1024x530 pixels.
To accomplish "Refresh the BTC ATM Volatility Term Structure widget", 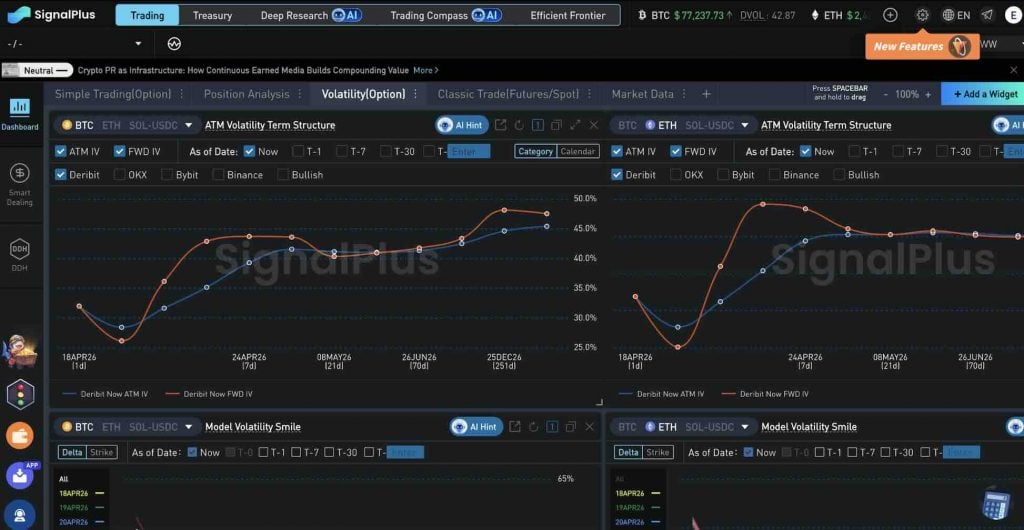I will coord(519,125).
